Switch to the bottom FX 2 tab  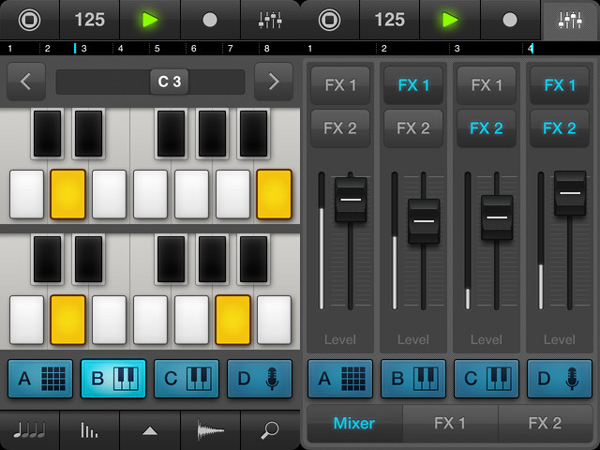545,423
